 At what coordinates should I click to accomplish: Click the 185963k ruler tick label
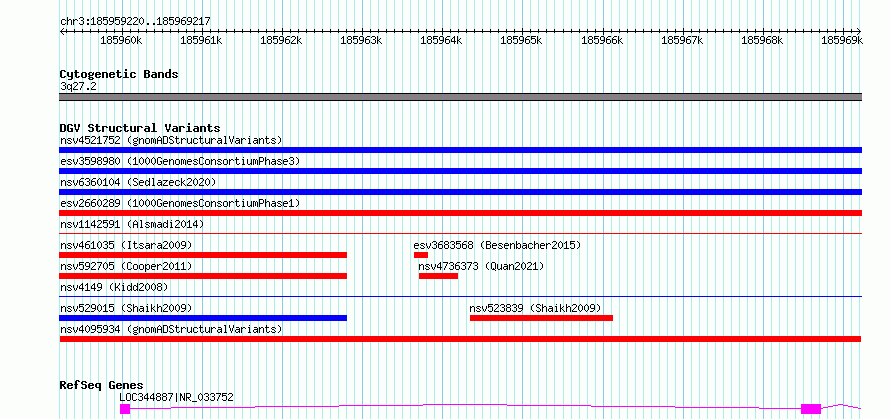pos(361,40)
